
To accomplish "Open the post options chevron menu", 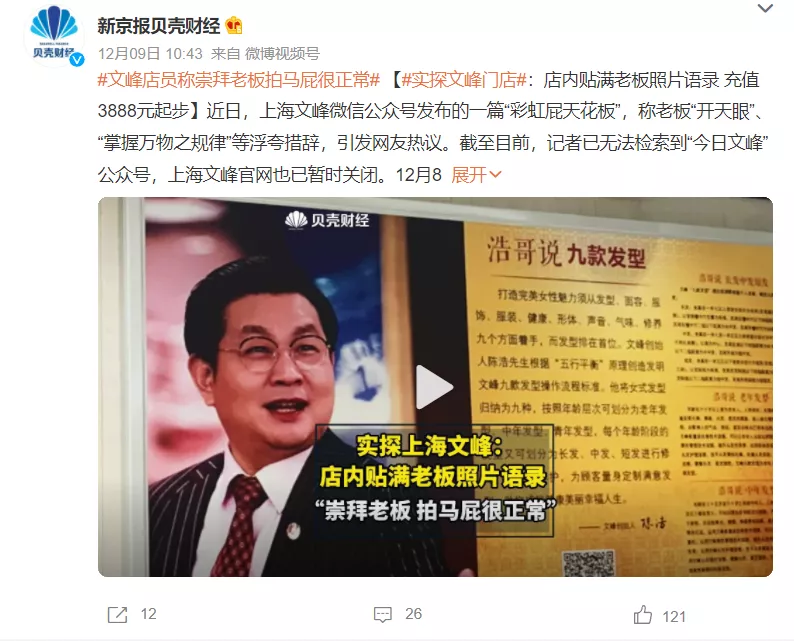I will (765, 8).
